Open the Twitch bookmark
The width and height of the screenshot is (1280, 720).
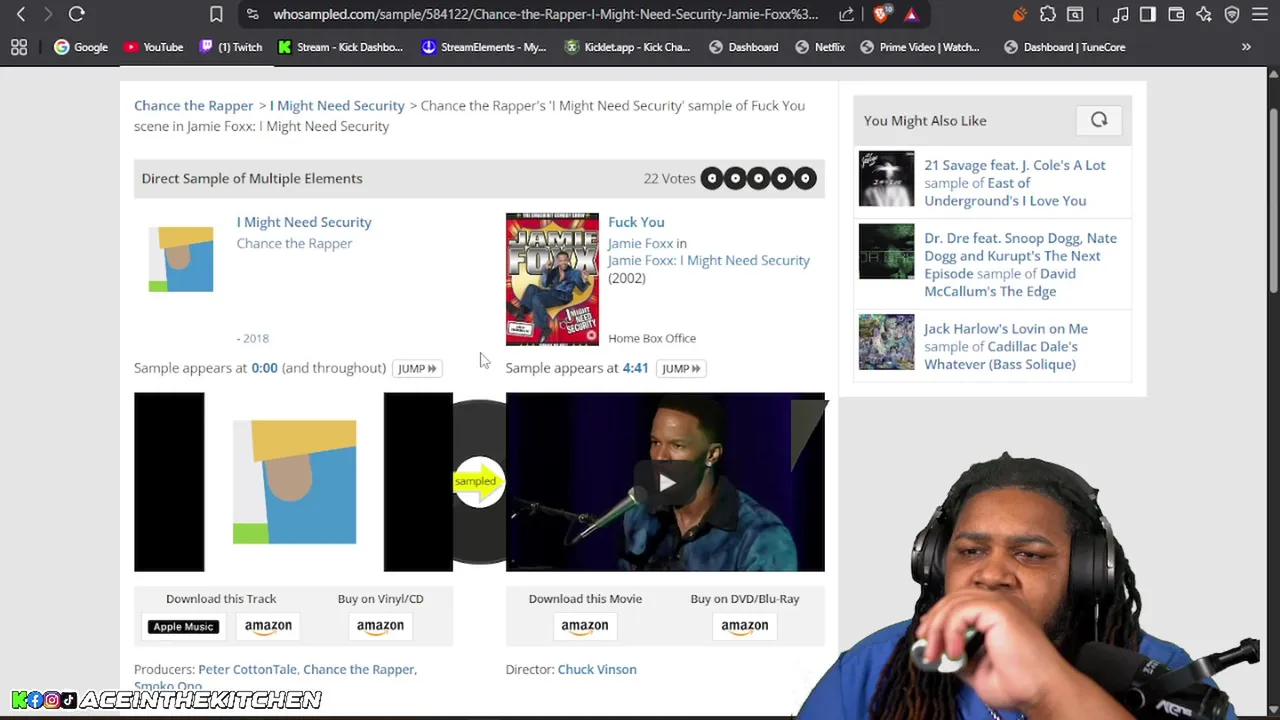231,47
